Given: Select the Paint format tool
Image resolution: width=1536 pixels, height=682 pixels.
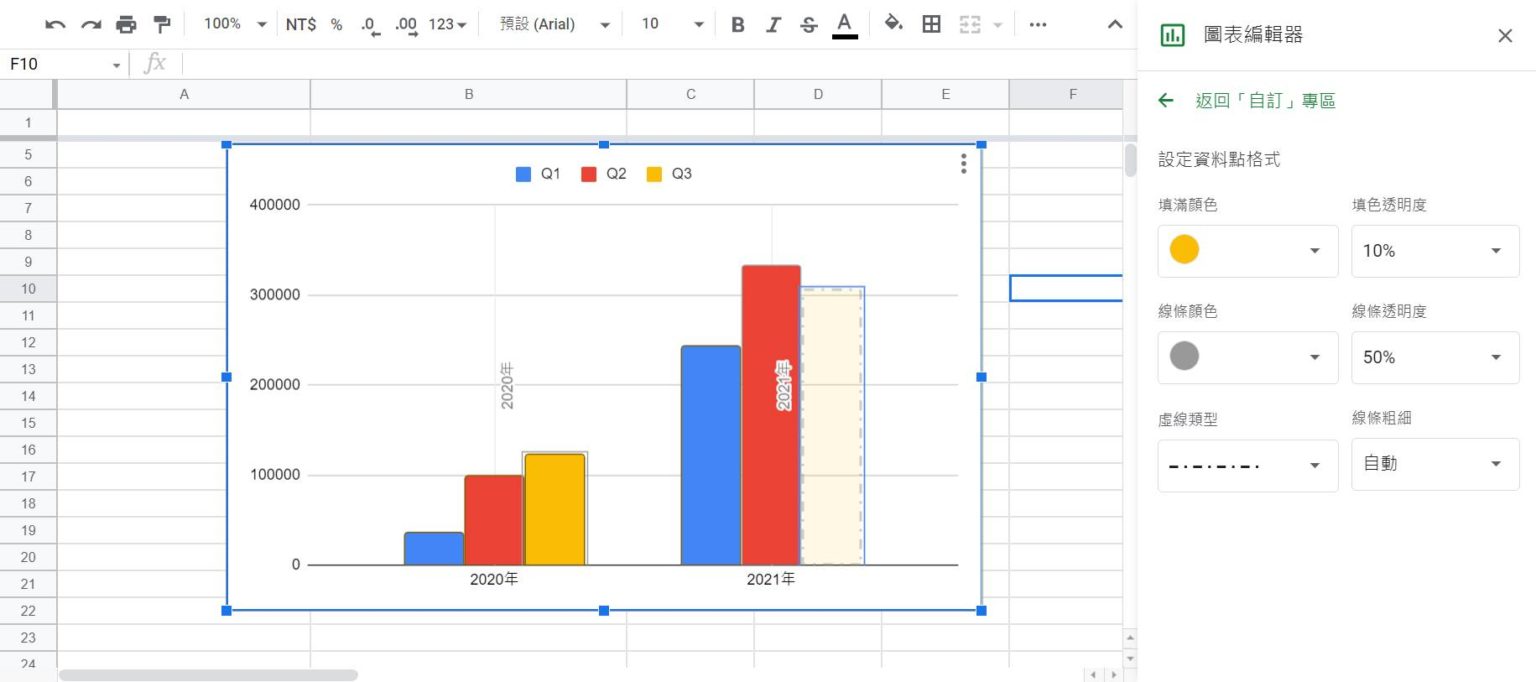Looking at the screenshot, I should click(x=163, y=23).
